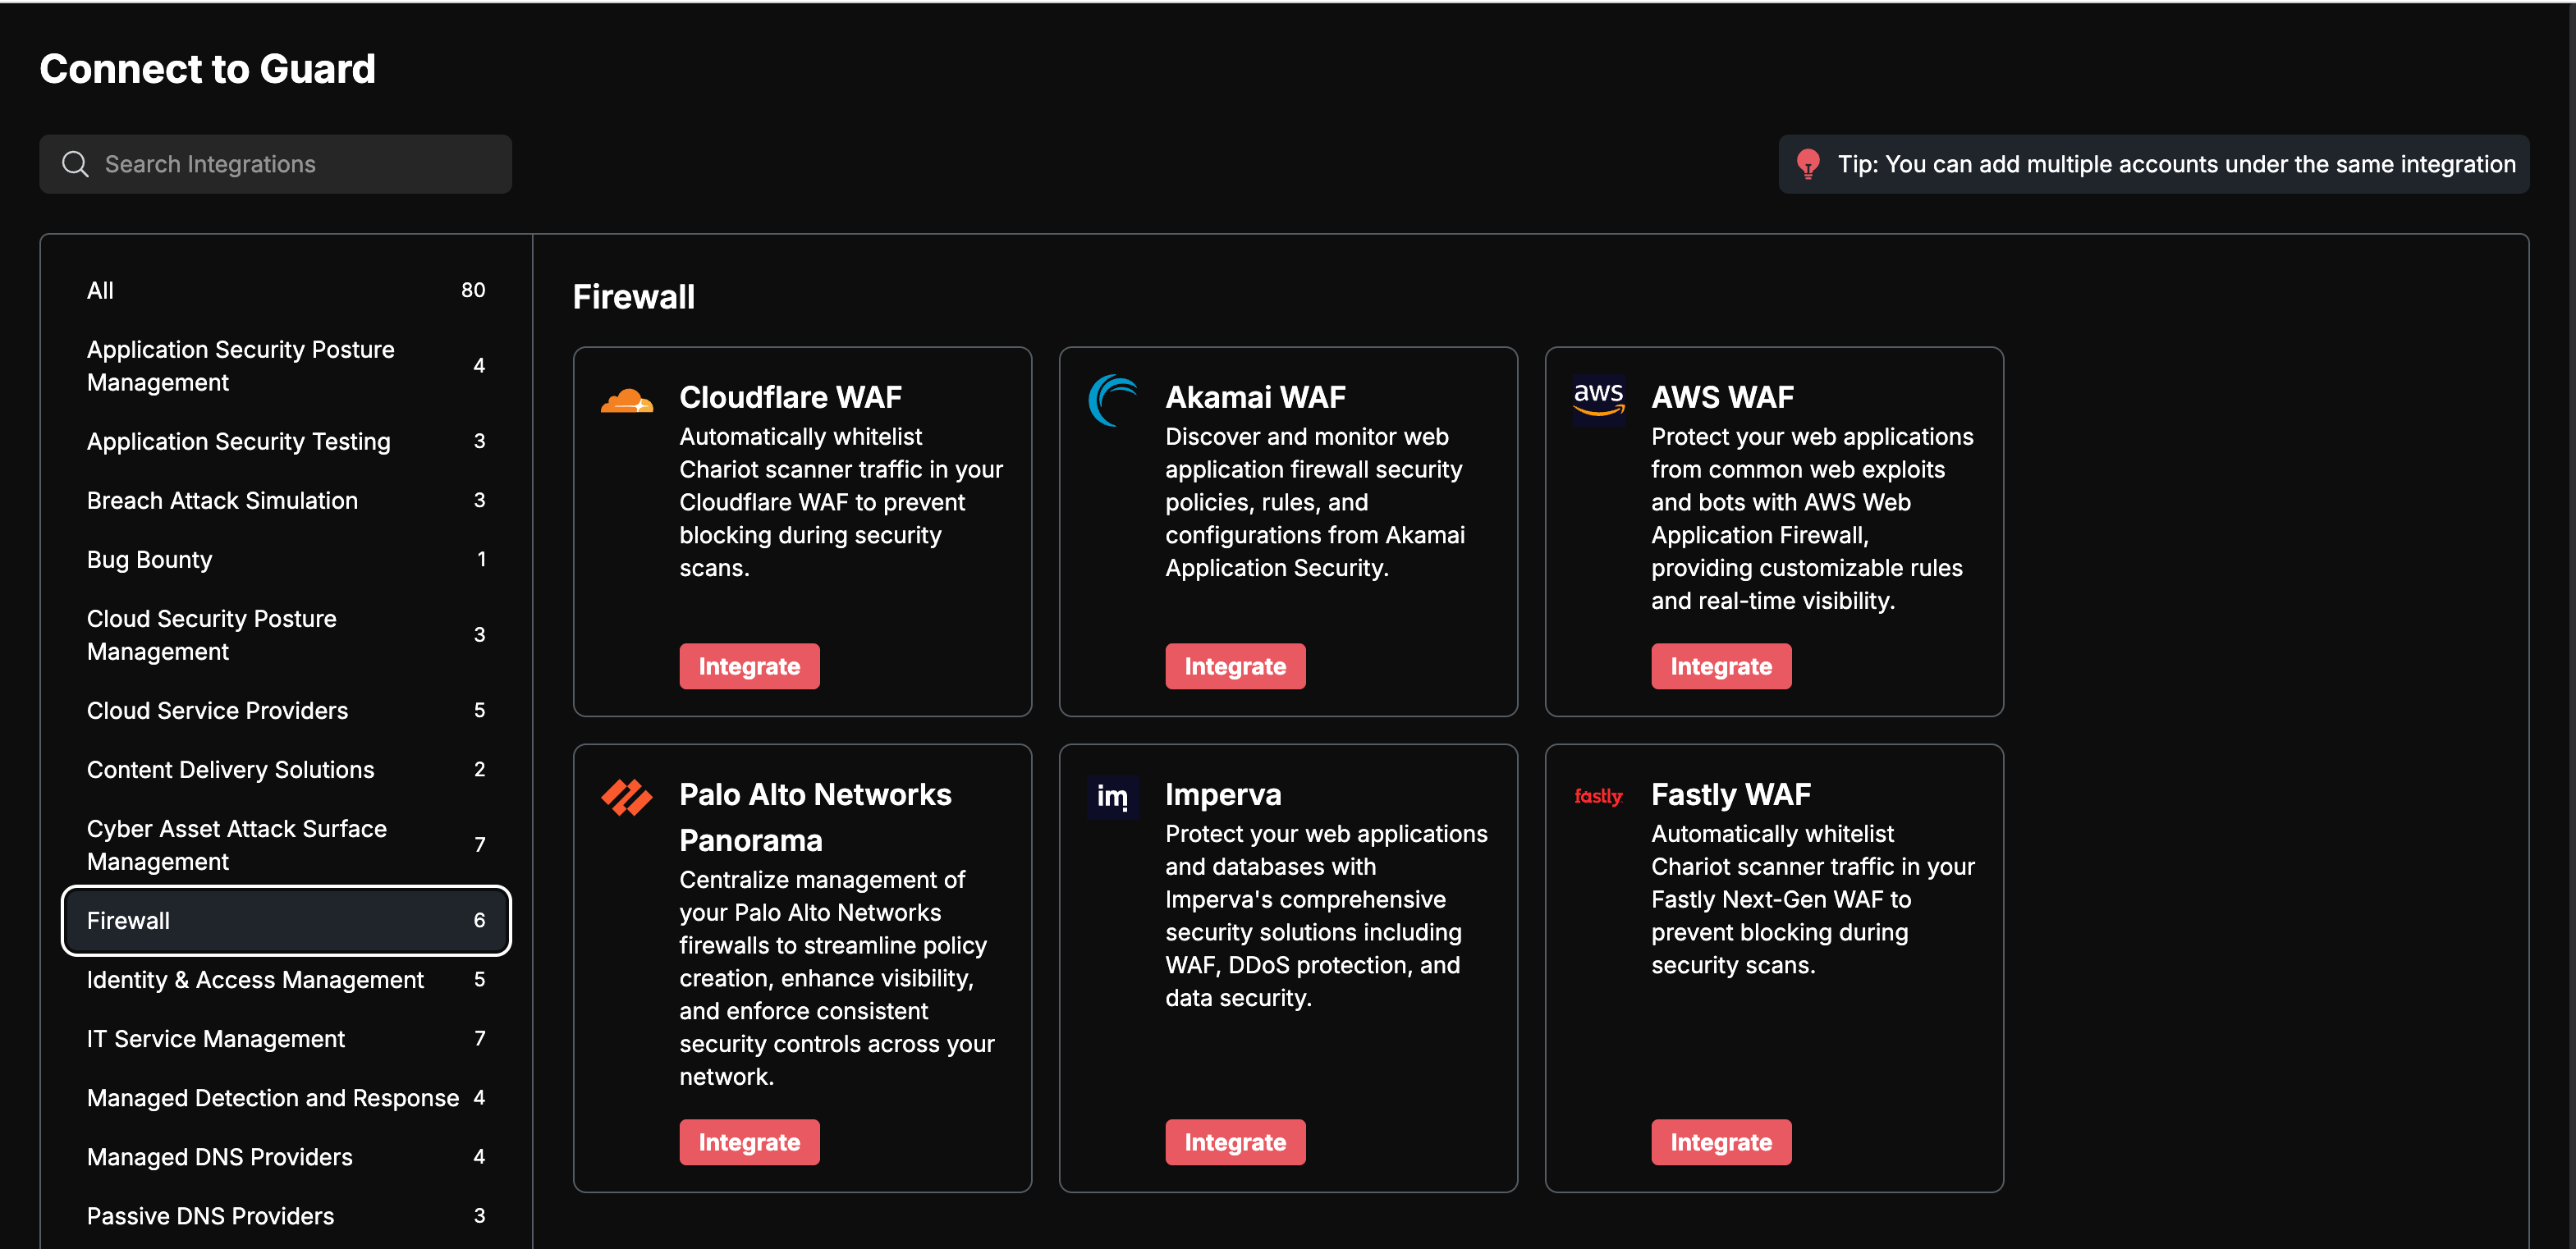Screen dimensions: 2576x1249
Task: Integrate Akamai WAF
Action: click(1235, 666)
